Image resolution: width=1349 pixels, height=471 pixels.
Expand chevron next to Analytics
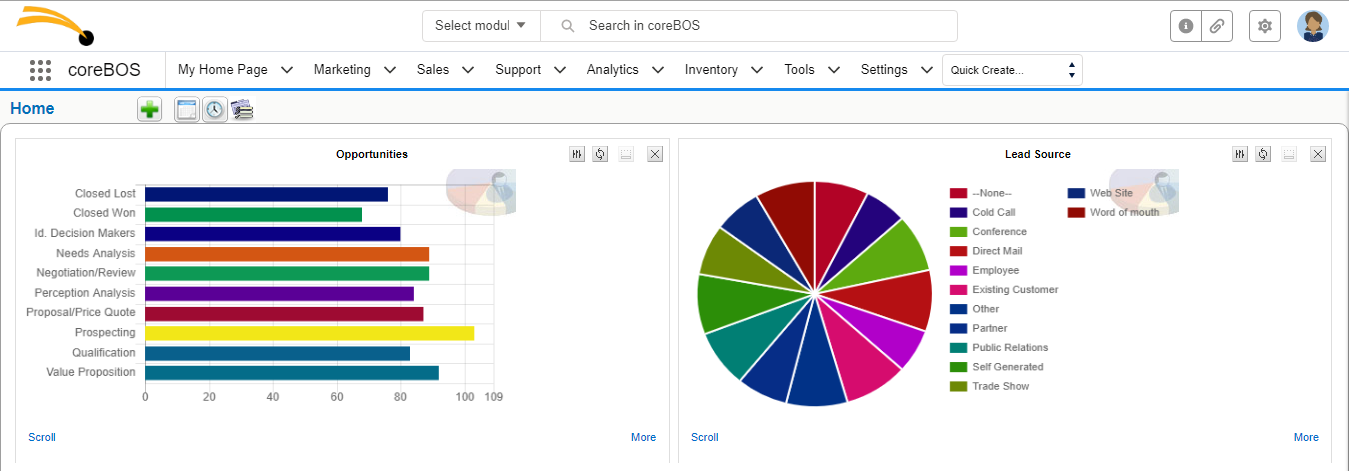tap(658, 70)
